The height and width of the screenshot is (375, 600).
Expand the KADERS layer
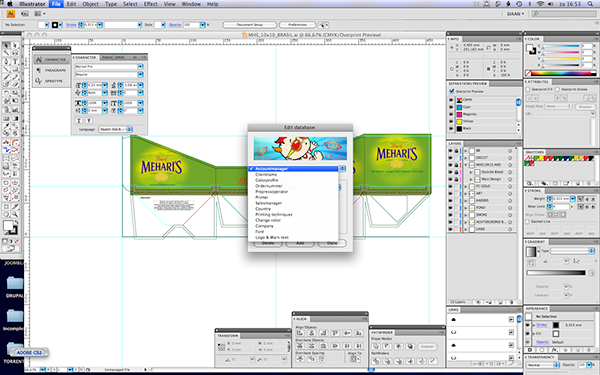(x=466, y=201)
